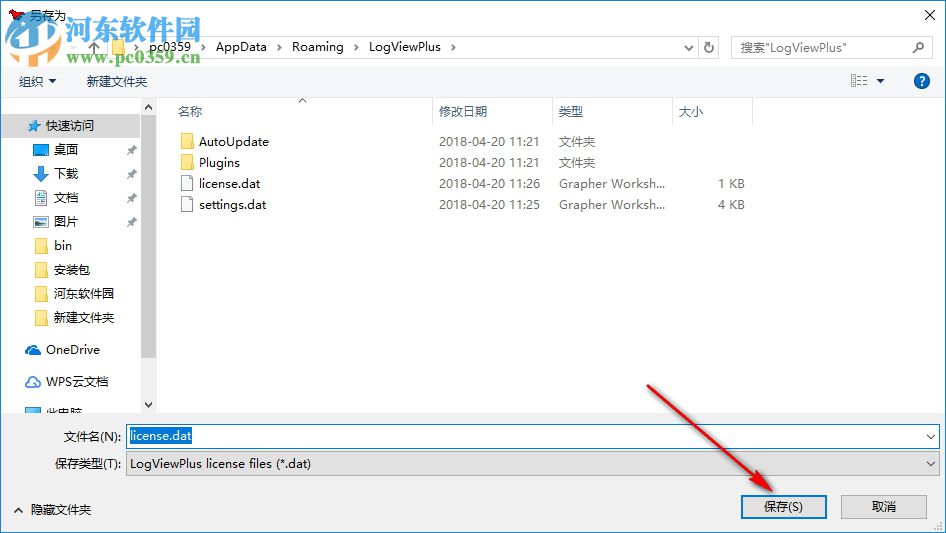This screenshot has width=946, height=533.
Task: Select WPS云文档 in the navigation pane
Action: click(77, 381)
